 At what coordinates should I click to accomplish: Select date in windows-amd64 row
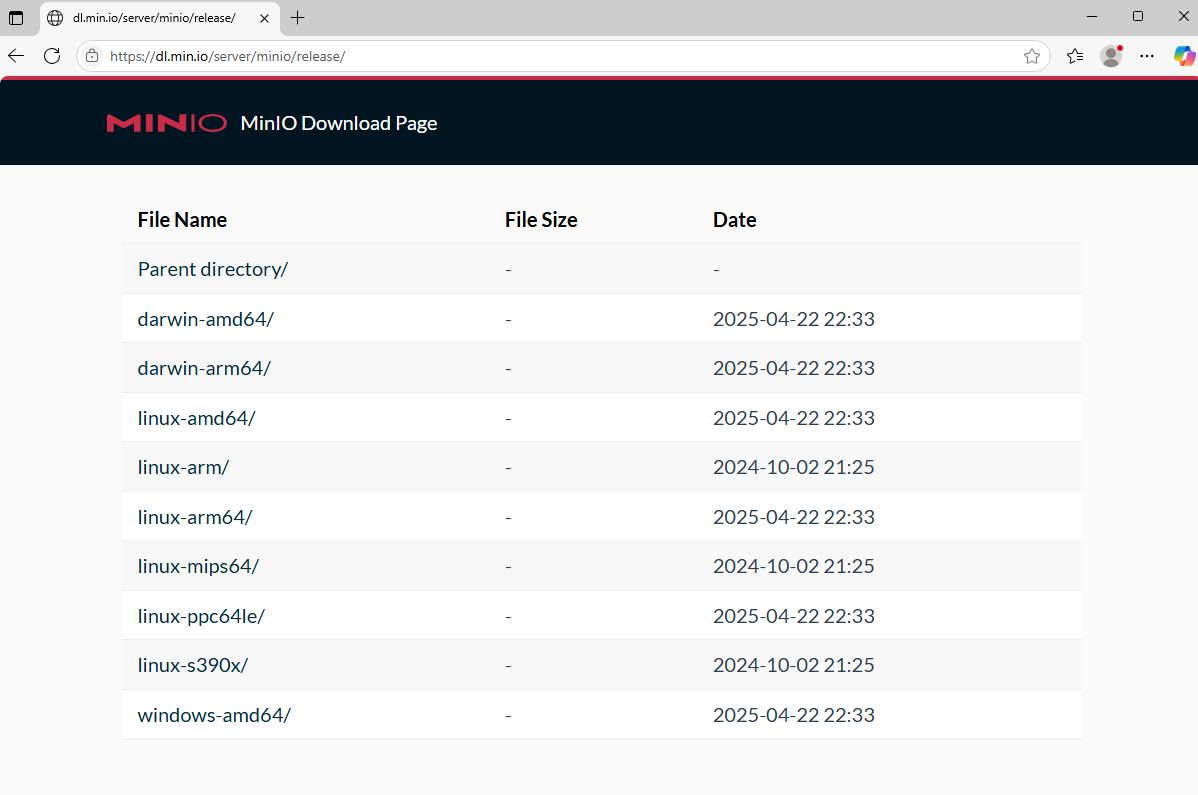794,715
